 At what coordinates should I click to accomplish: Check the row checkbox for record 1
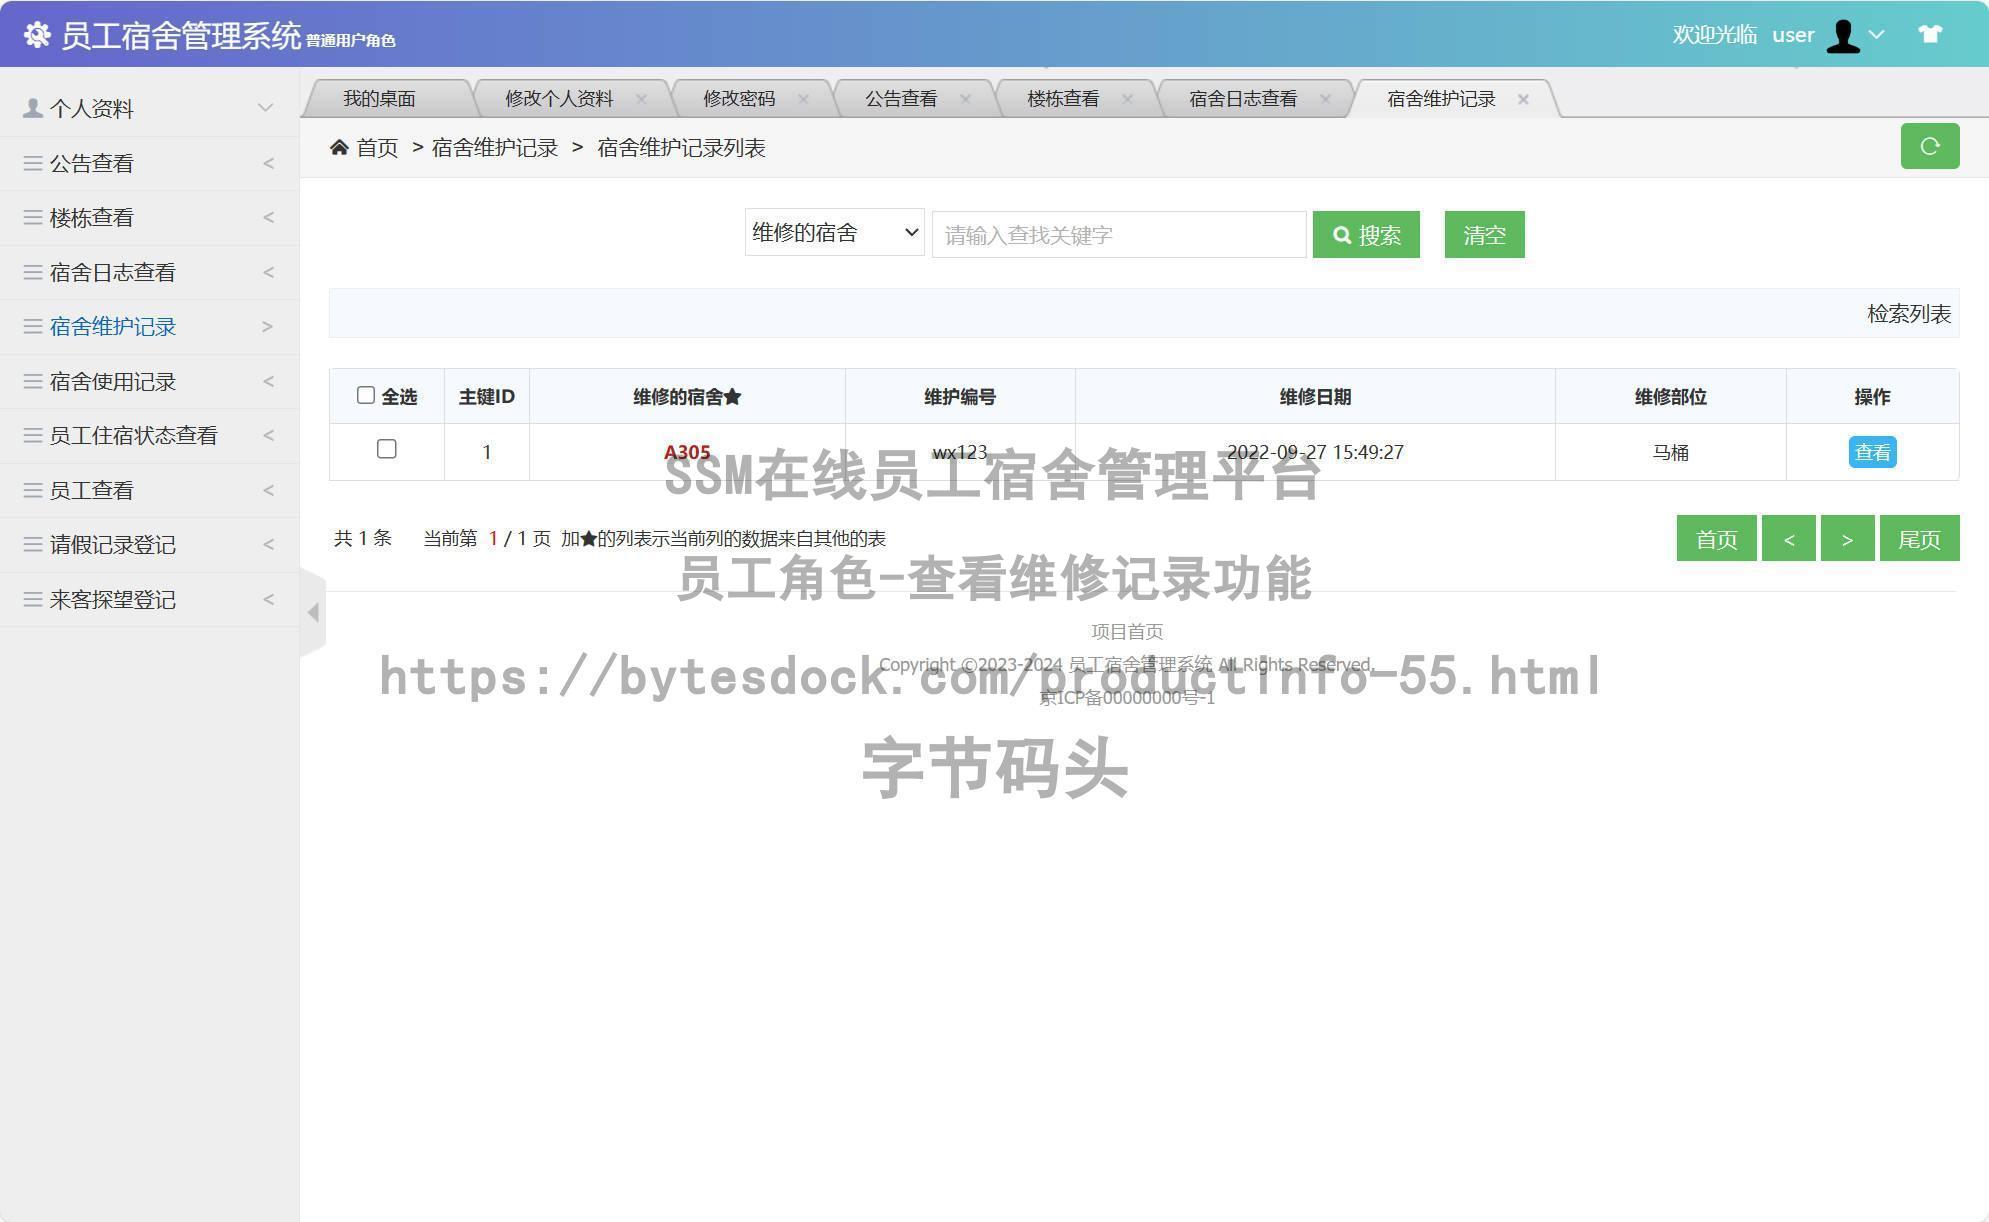(387, 449)
